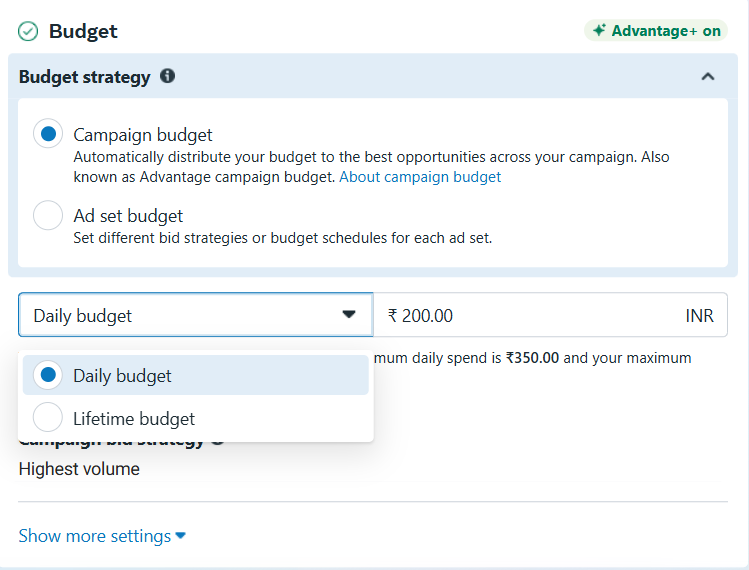Toggle the Daily budget dropdown

tap(196, 315)
